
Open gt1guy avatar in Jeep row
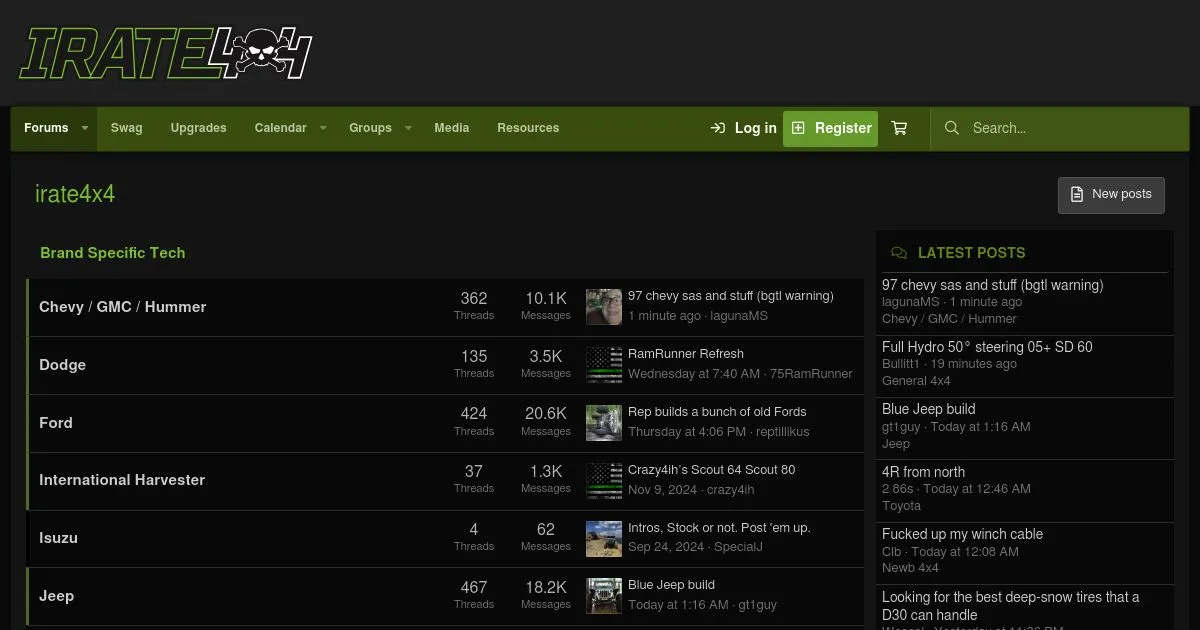pos(604,596)
